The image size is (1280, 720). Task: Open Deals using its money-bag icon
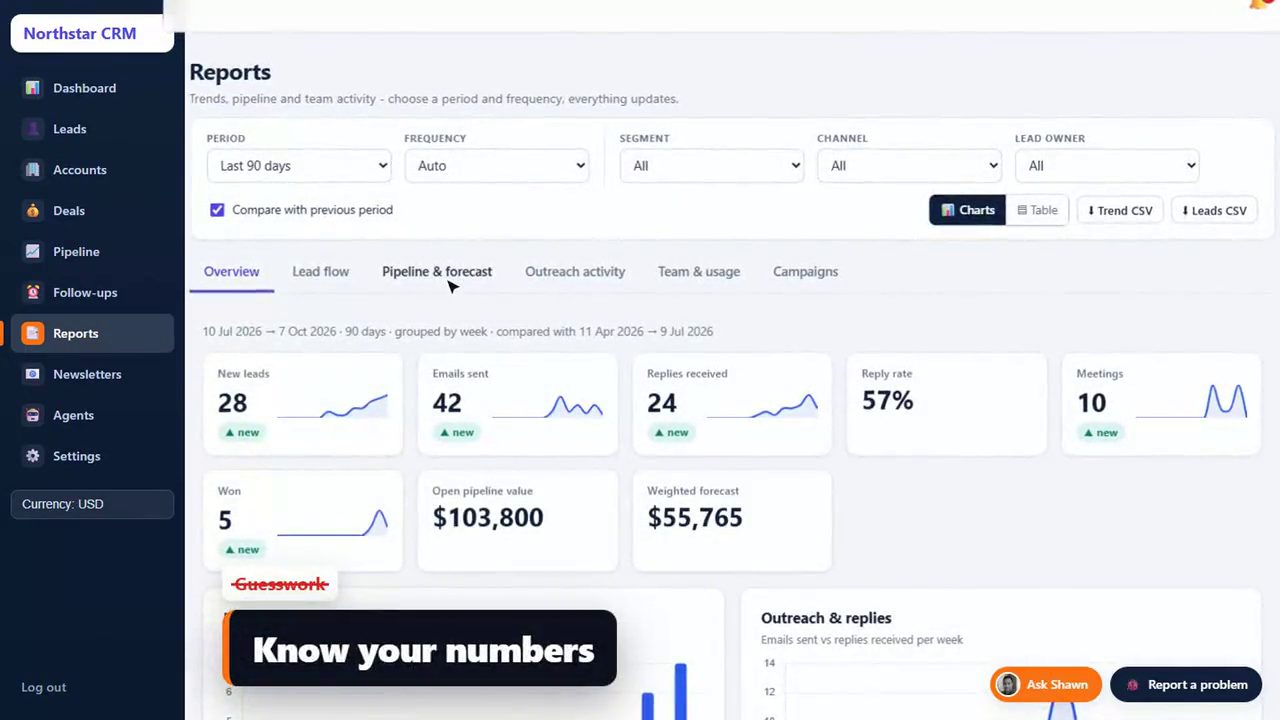33,211
